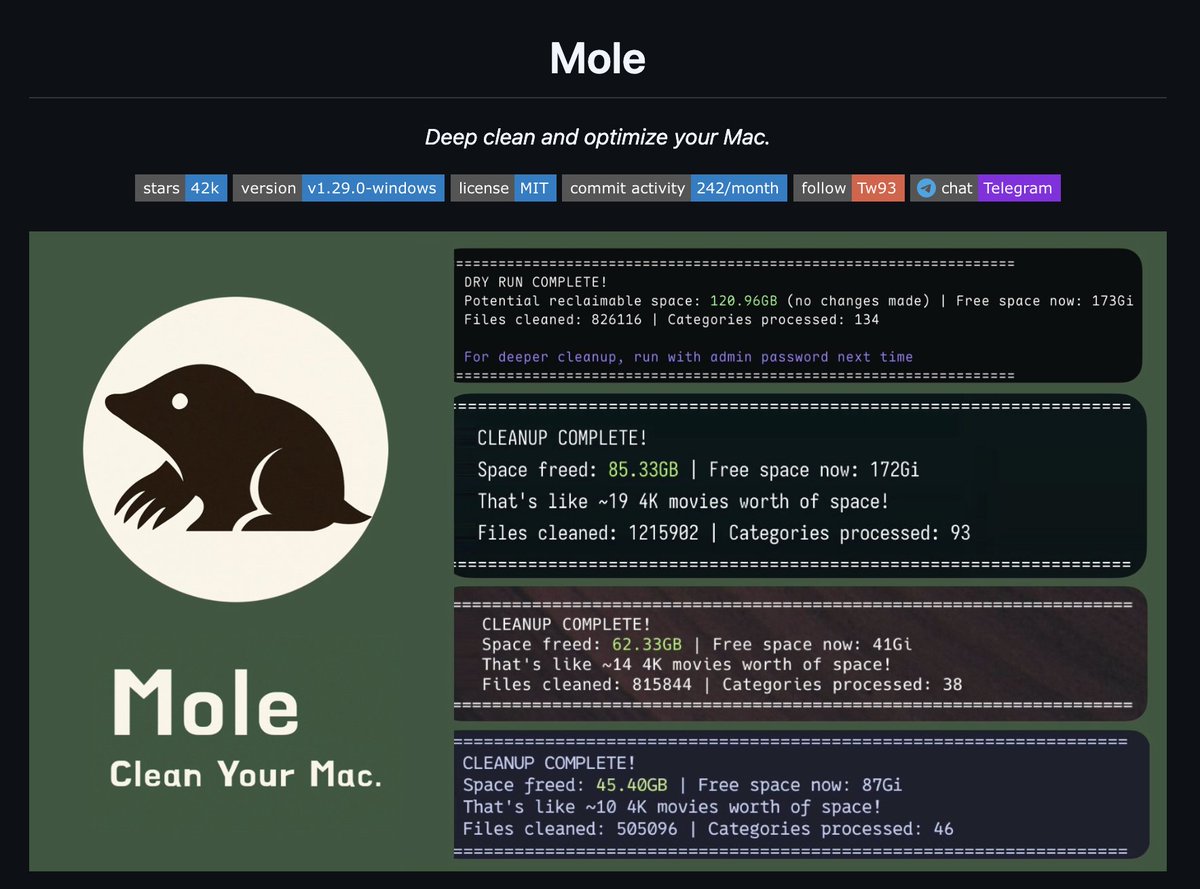
Task: Click 'Files cleaned: 826116' line
Action: tap(671, 319)
